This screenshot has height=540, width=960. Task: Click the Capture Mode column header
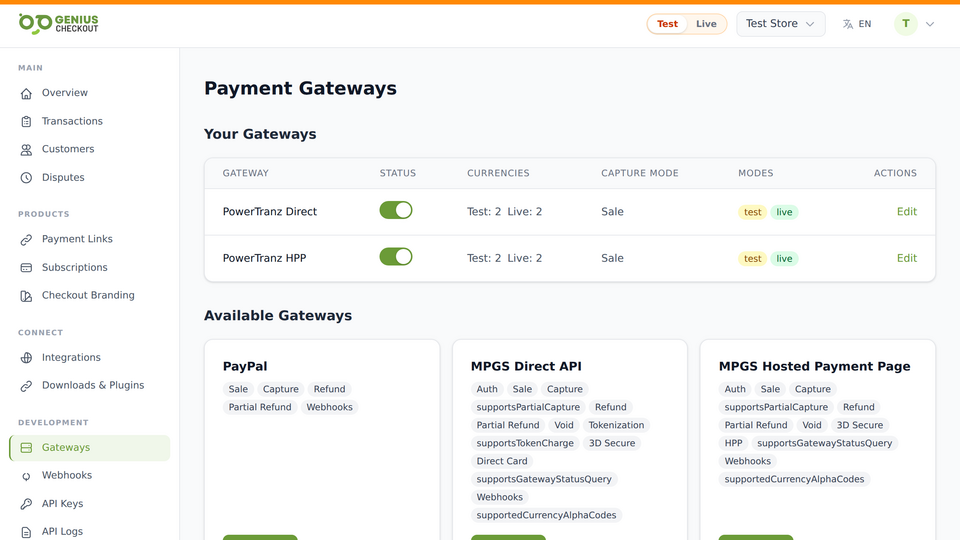point(640,173)
